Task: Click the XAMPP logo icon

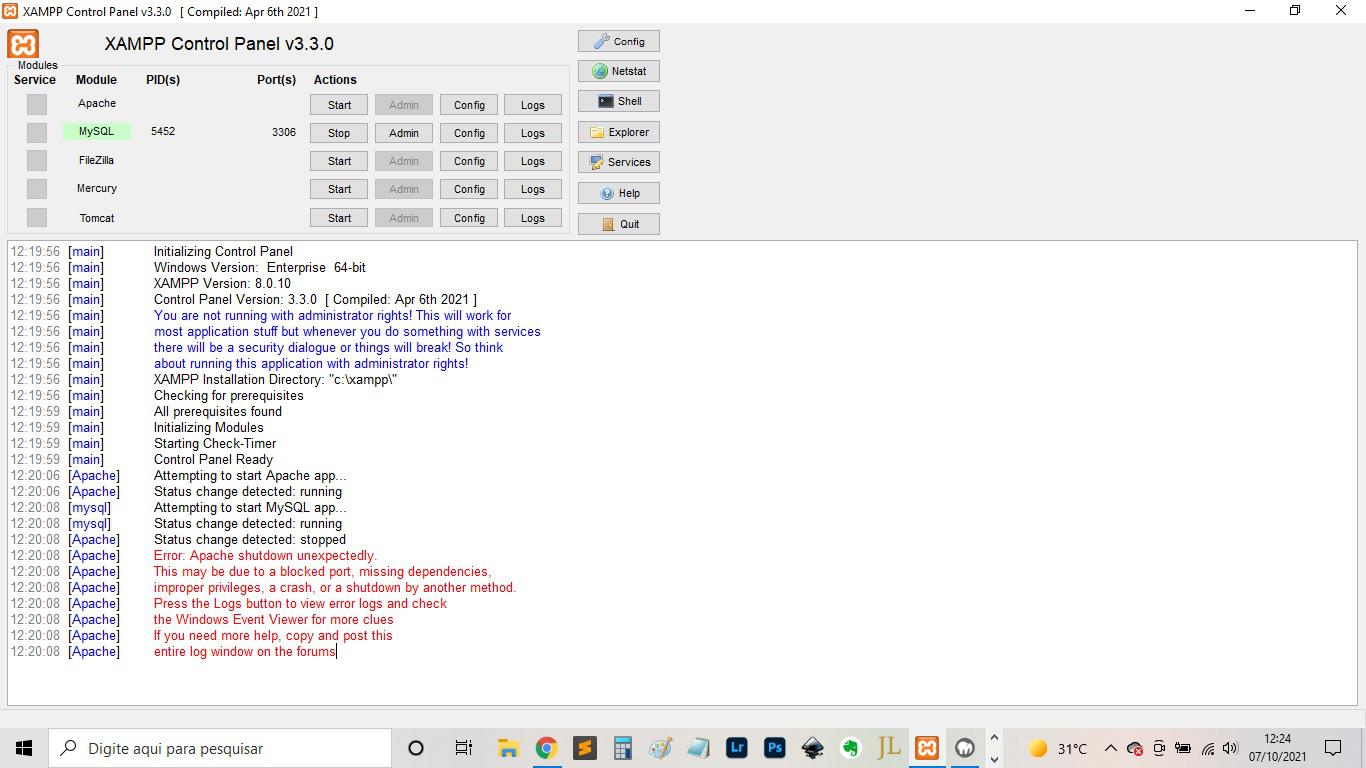Action: pos(23,44)
